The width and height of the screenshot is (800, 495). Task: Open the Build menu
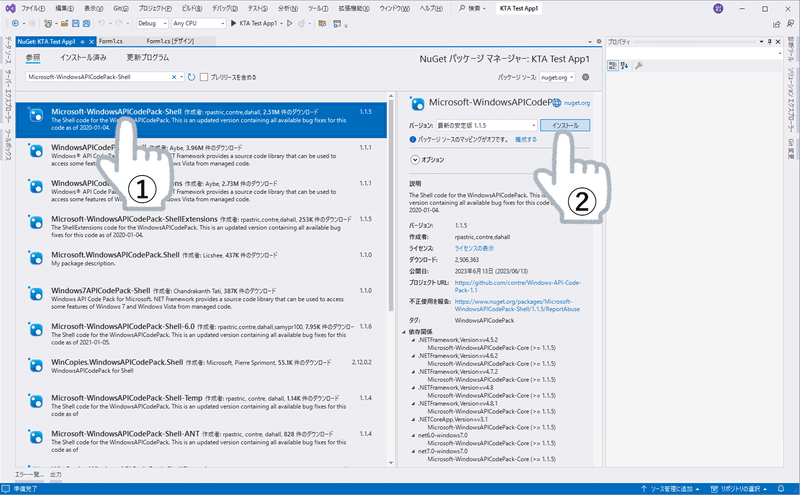tap(192, 9)
